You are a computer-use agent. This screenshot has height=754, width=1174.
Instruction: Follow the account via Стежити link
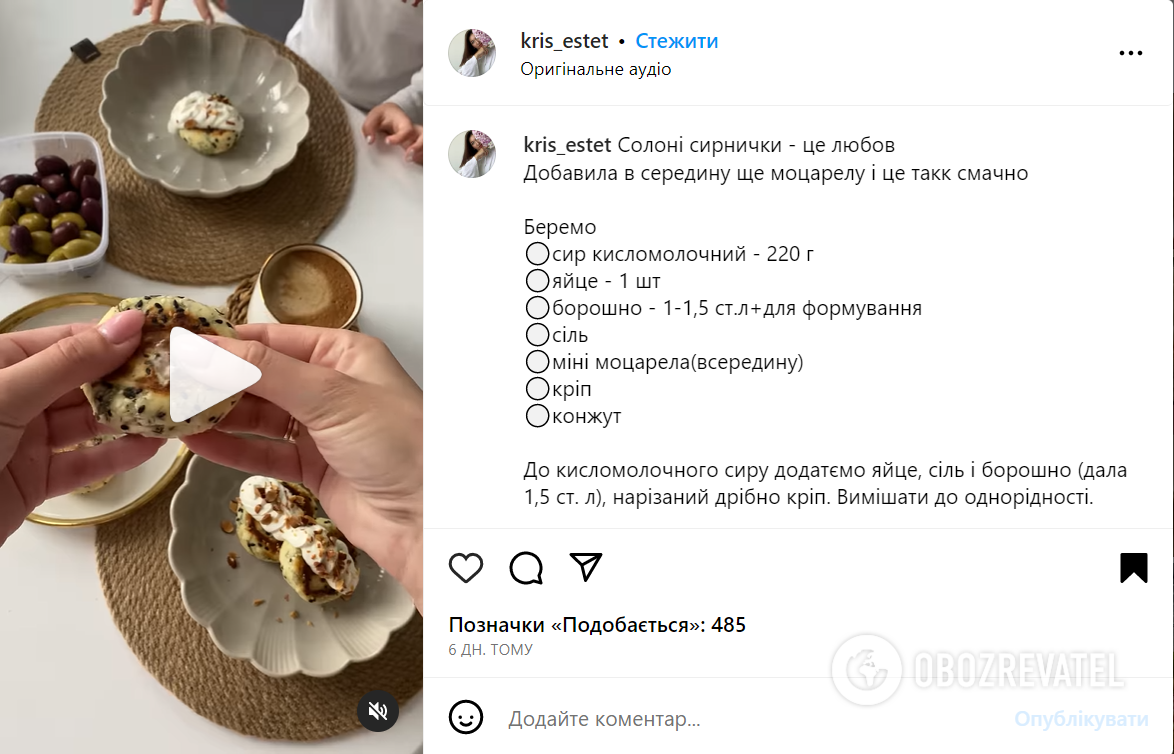(x=676, y=41)
